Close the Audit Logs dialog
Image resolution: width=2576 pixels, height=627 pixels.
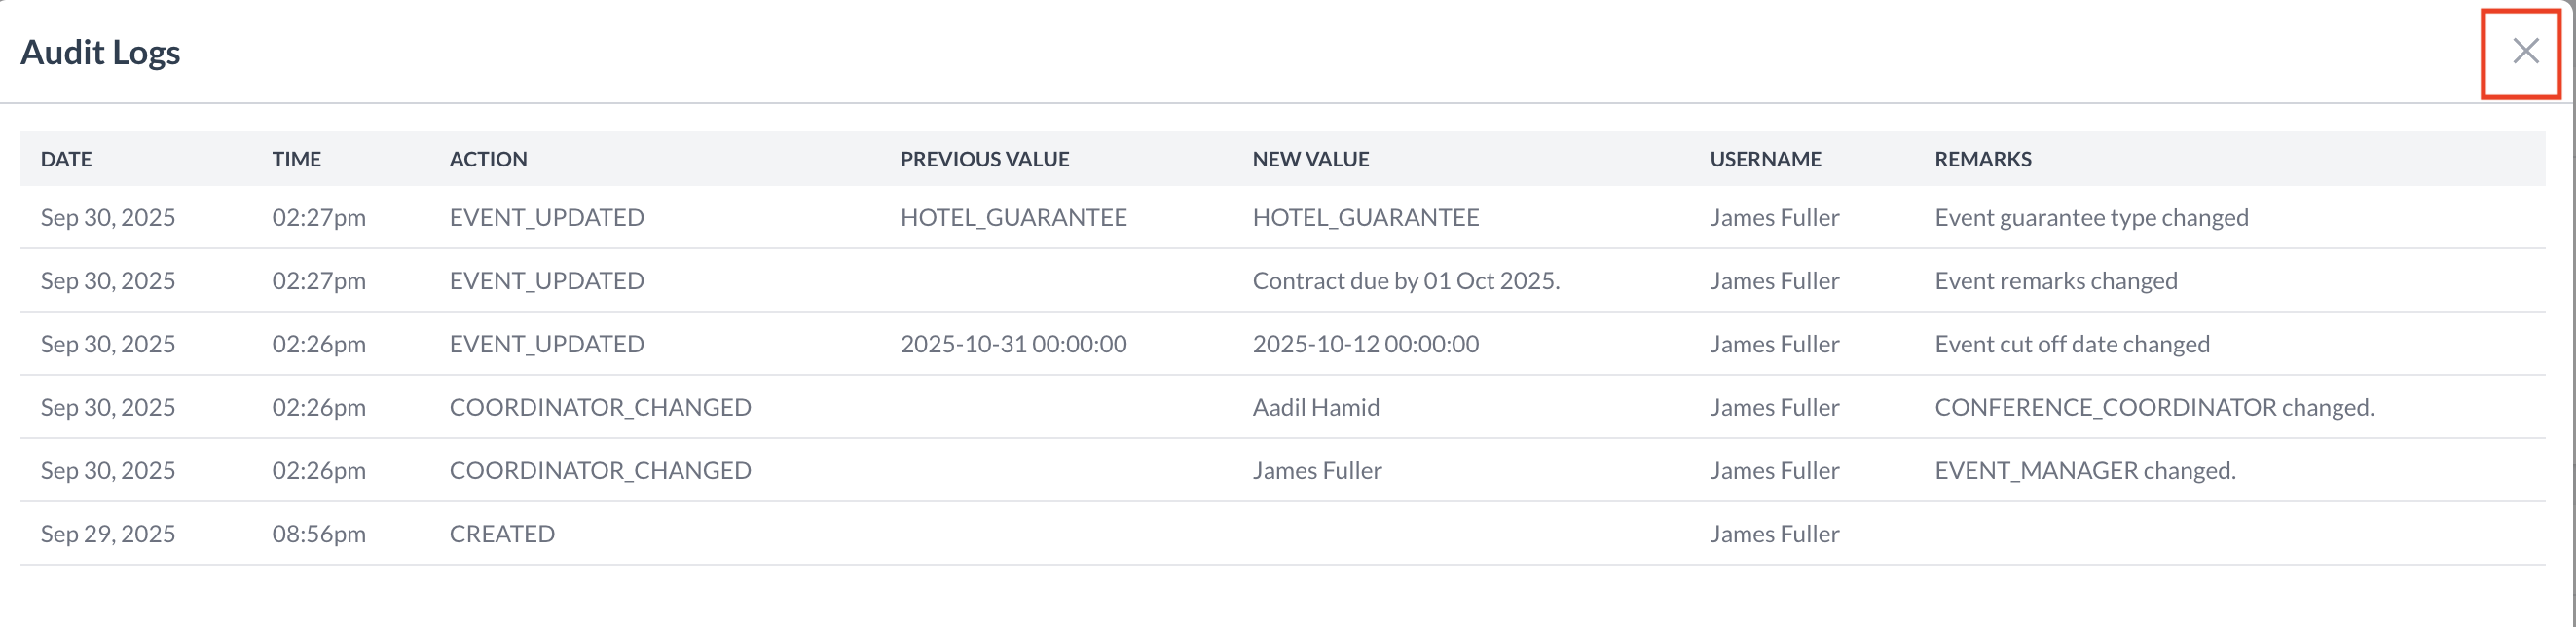point(2524,51)
